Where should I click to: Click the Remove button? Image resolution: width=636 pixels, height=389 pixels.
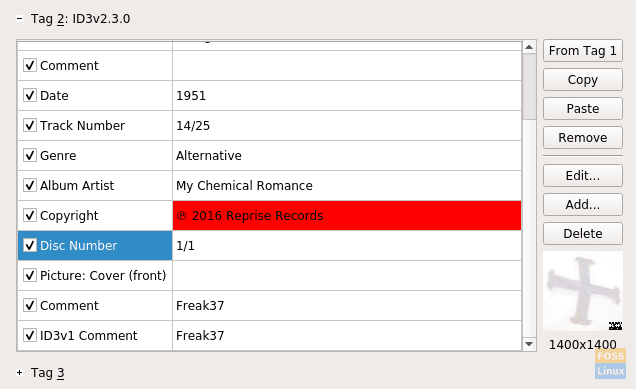point(582,138)
